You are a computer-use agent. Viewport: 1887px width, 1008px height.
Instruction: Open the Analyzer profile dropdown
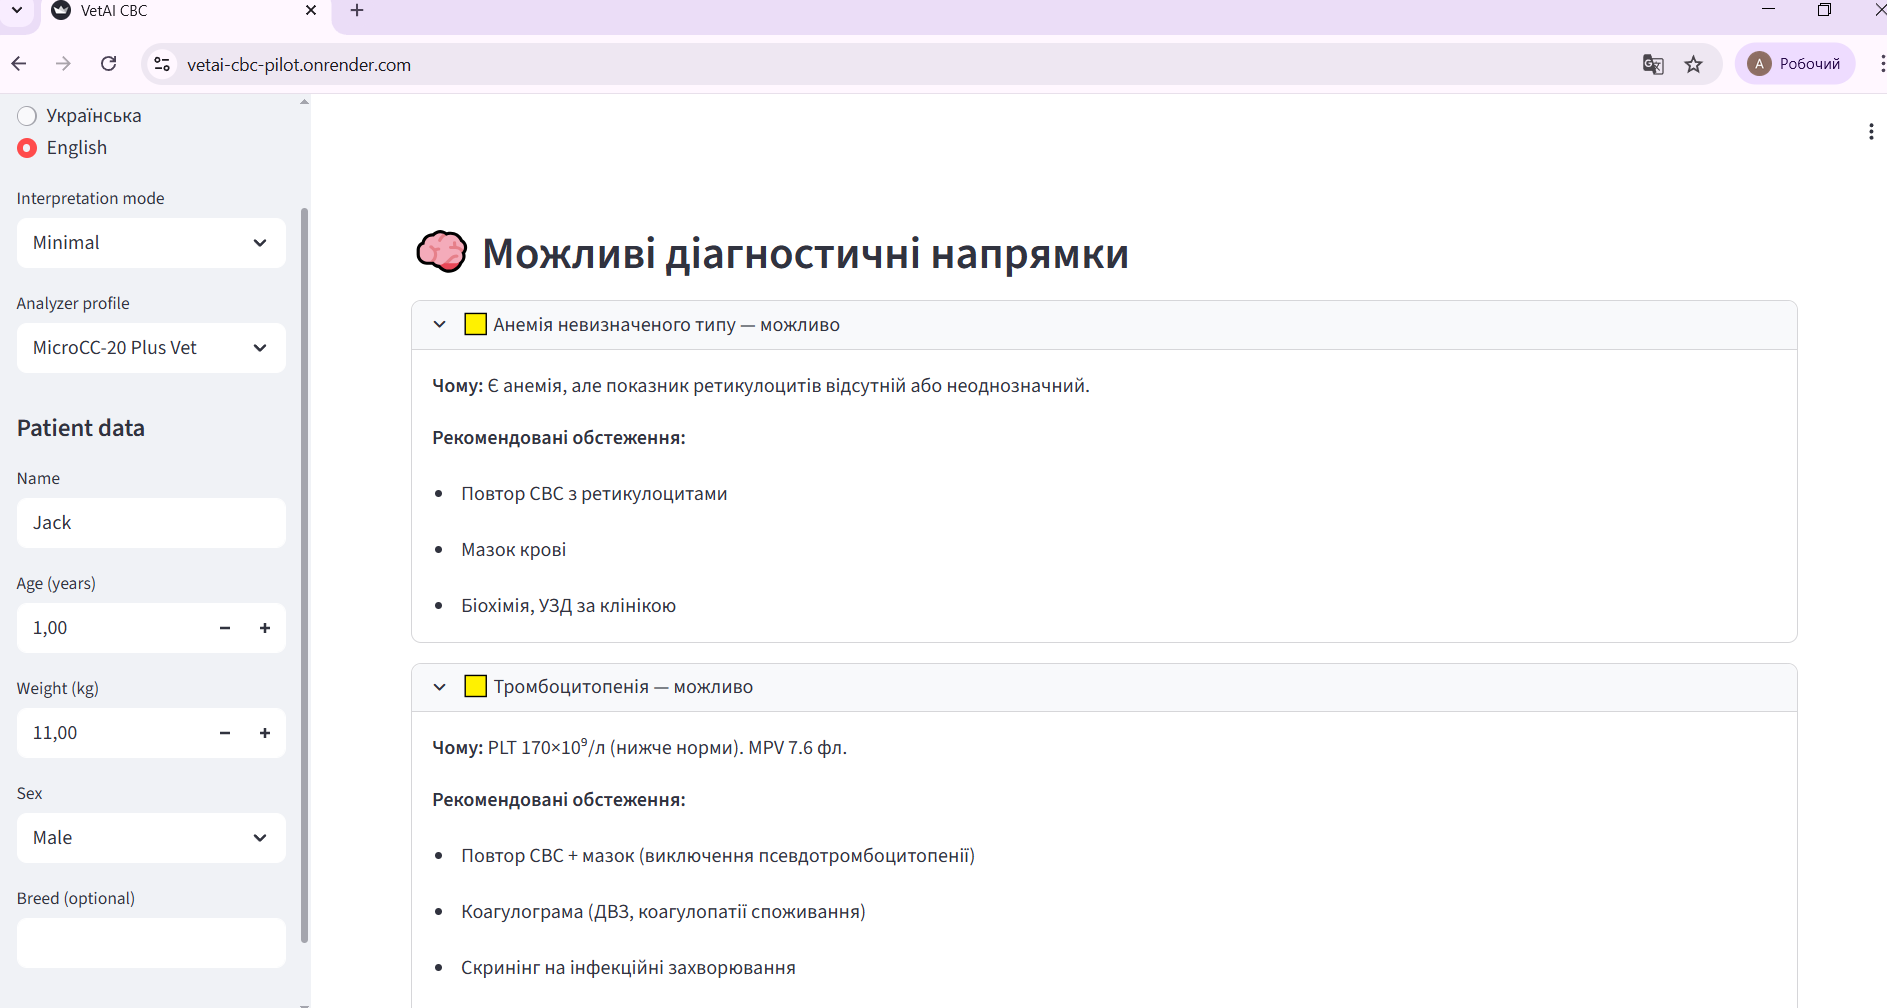[x=151, y=348]
